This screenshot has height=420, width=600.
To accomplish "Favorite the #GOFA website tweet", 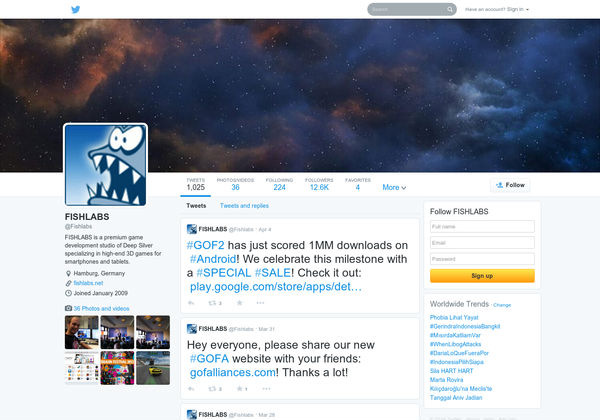I will (238, 388).
